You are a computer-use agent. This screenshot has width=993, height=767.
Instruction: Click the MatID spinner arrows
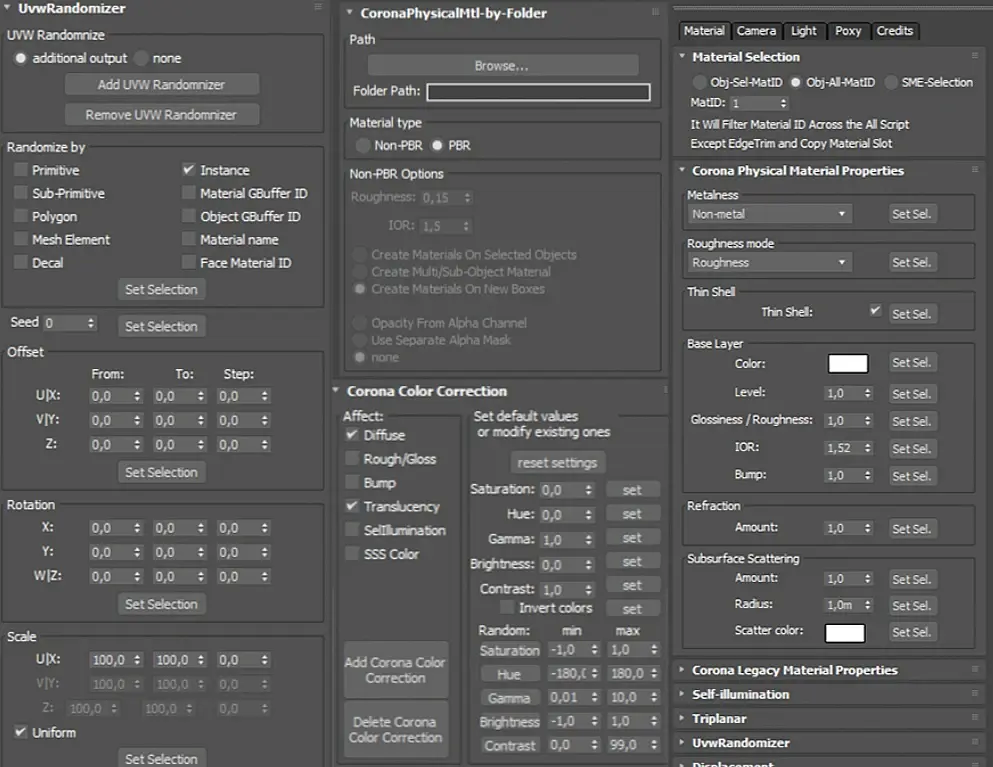point(783,103)
